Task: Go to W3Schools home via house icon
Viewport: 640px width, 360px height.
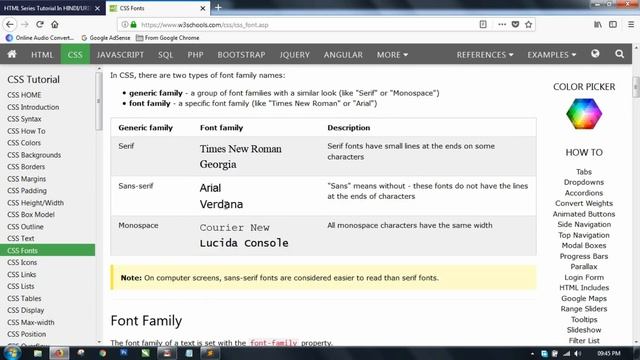Action: click(x=12, y=54)
